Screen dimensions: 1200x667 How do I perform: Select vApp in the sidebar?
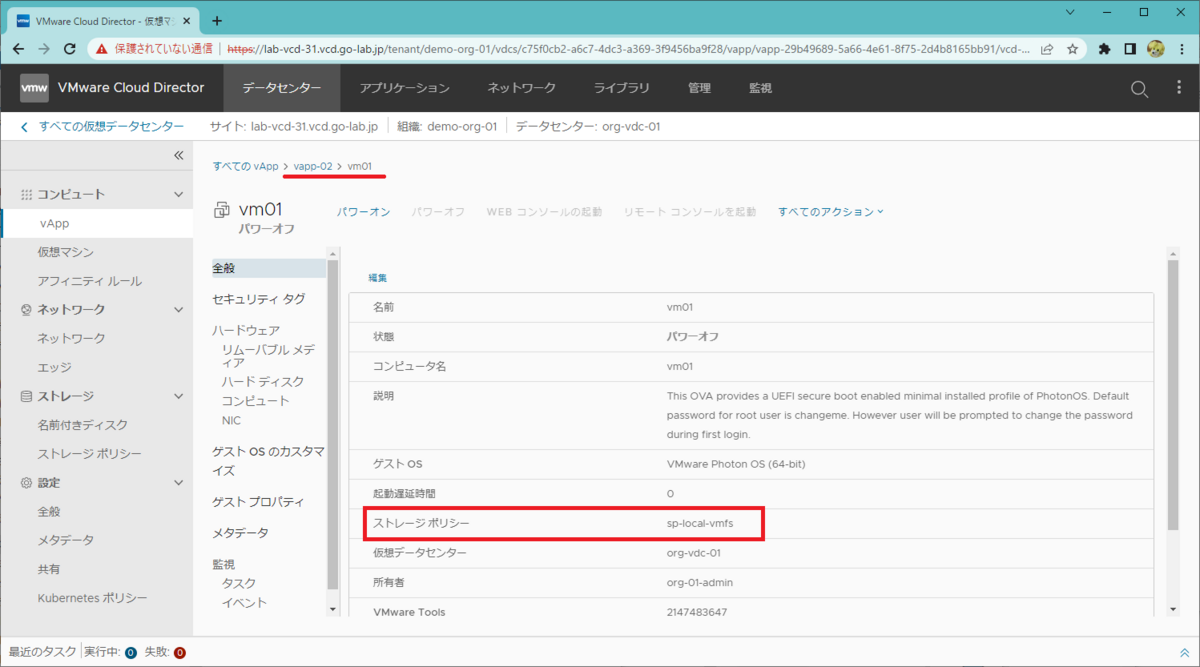tap(97, 224)
